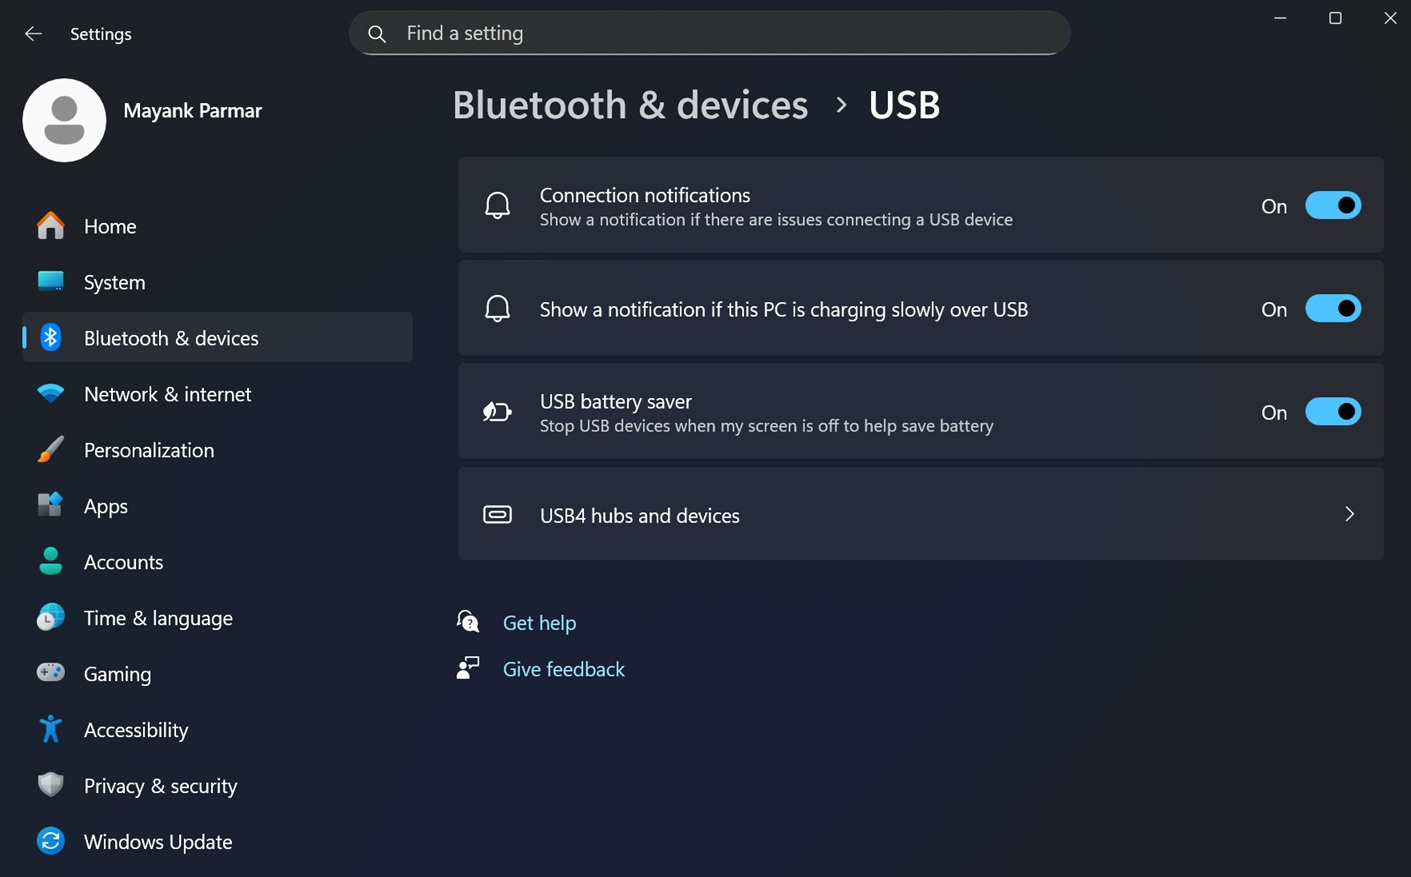Open the Personalization section
This screenshot has width=1411, height=877.
pyautogui.click(x=149, y=450)
